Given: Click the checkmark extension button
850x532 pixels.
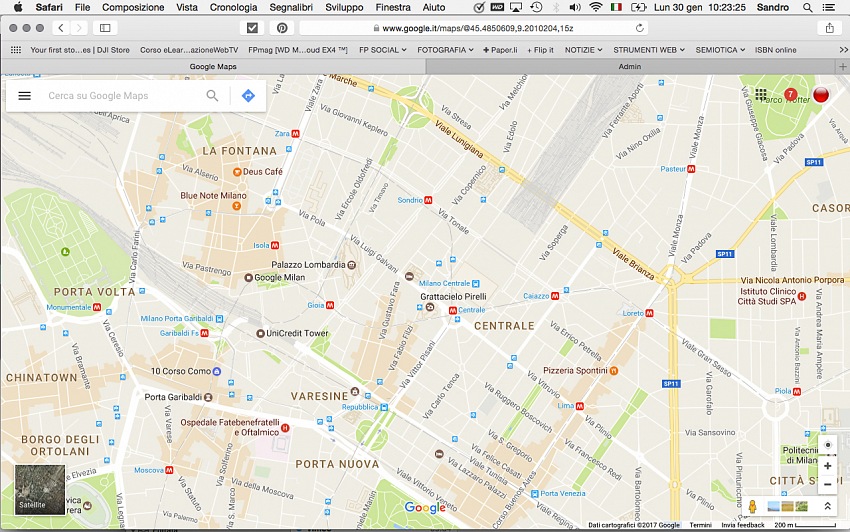Looking at the screenshot, I should [252, 28].
